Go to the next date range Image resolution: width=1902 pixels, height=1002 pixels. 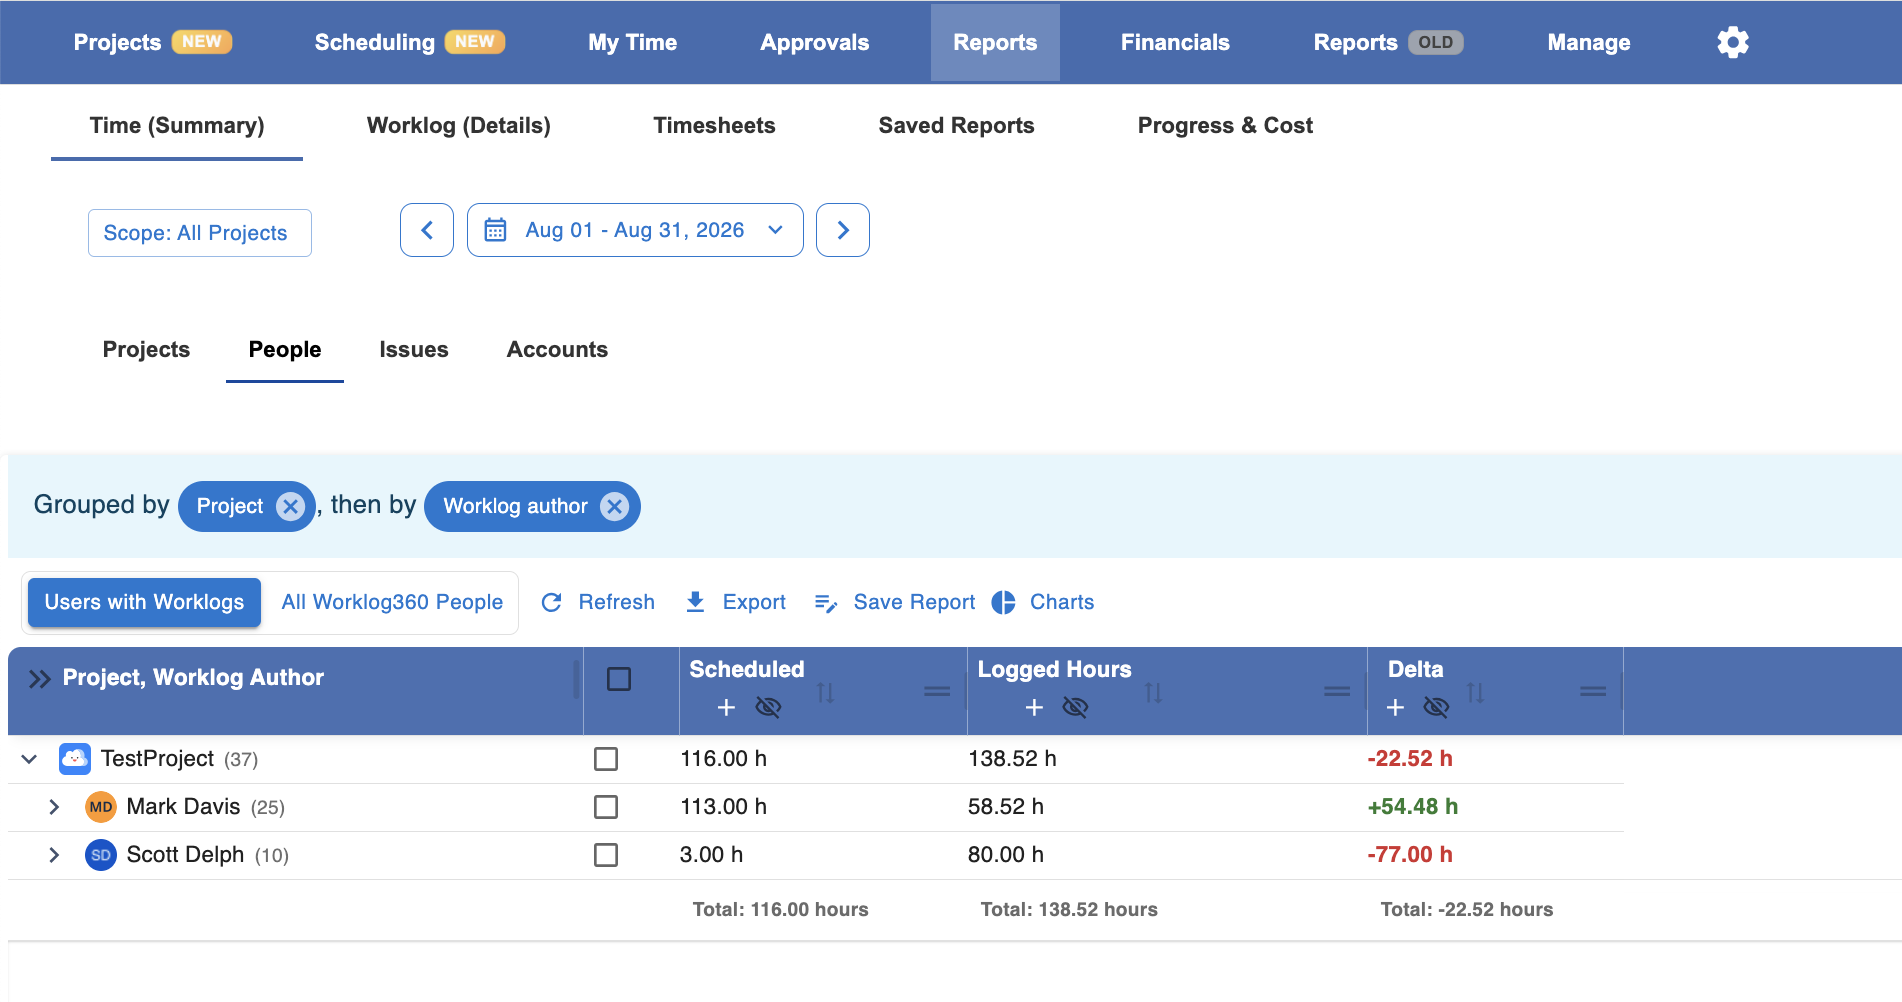[843, 230]
